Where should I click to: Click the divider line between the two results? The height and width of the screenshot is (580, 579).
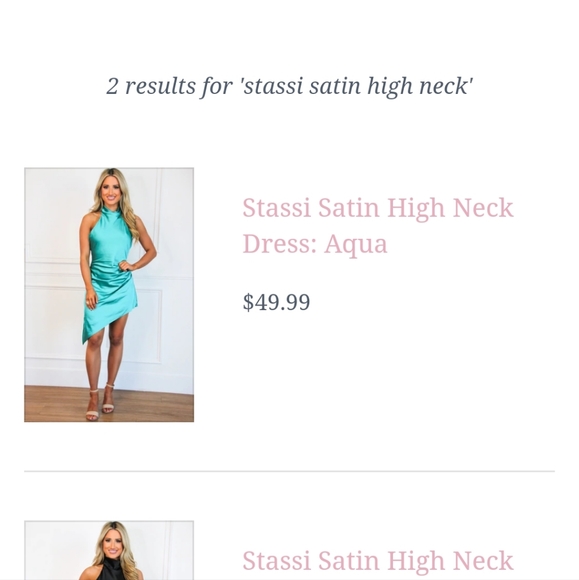(x=289, y=471)
